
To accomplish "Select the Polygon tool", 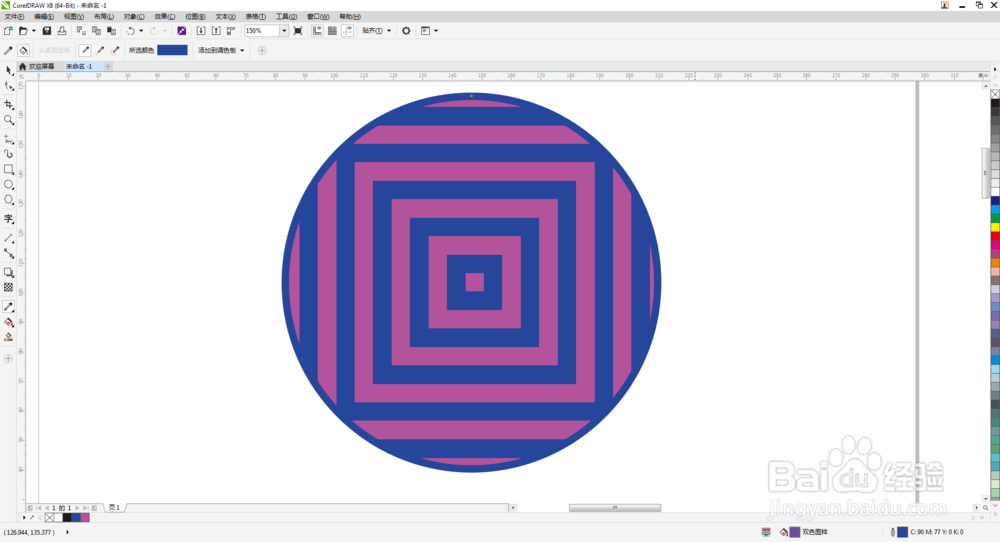I will point(8,200).
